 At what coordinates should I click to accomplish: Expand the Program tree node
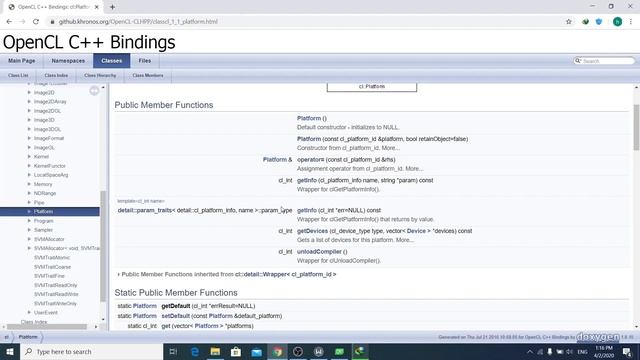[29, 220]
